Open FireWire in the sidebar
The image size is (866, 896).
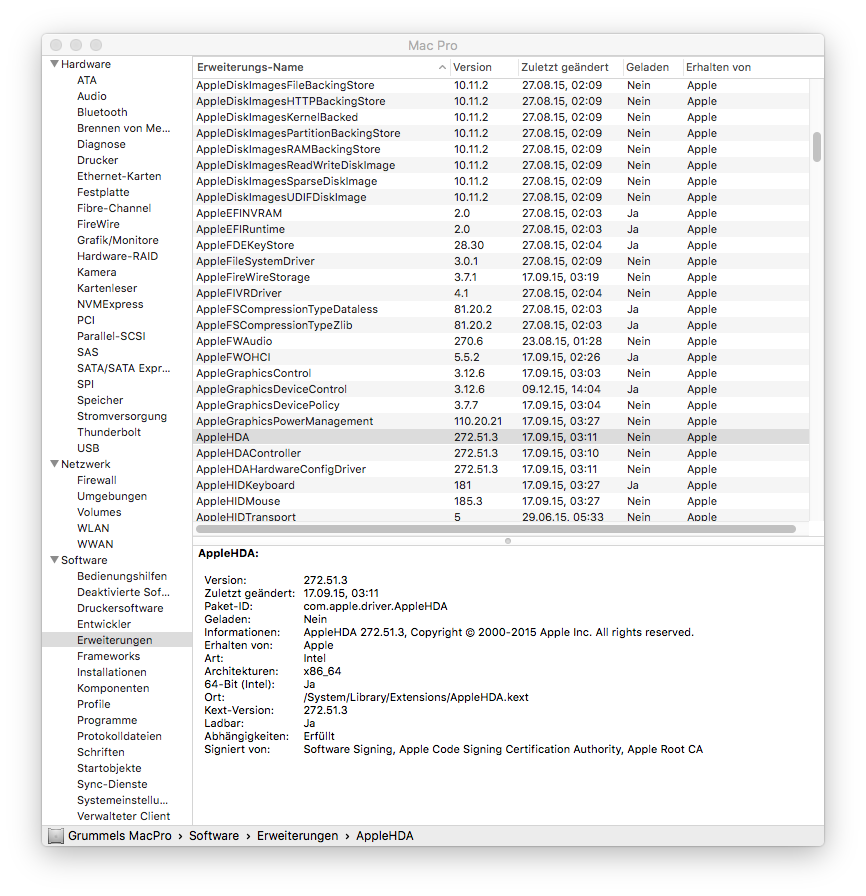(98, 224)
